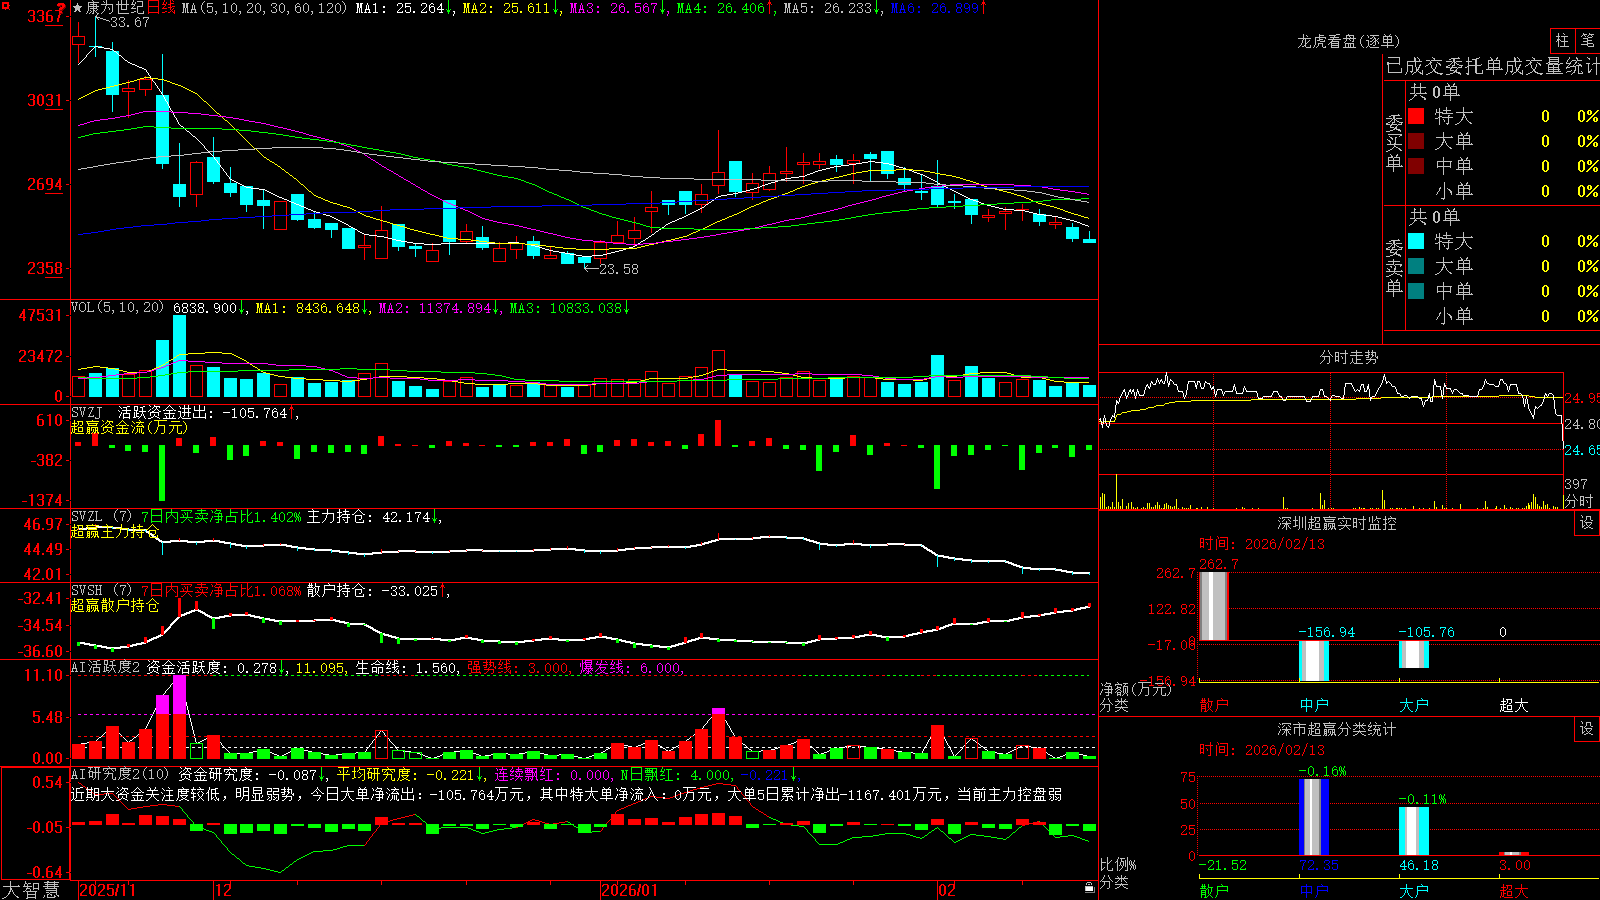Click the 大智慧 logo in bottom-left corner
Viewport: 1600px width, 900px height.
pyautogui.click(x=31, y=890)
